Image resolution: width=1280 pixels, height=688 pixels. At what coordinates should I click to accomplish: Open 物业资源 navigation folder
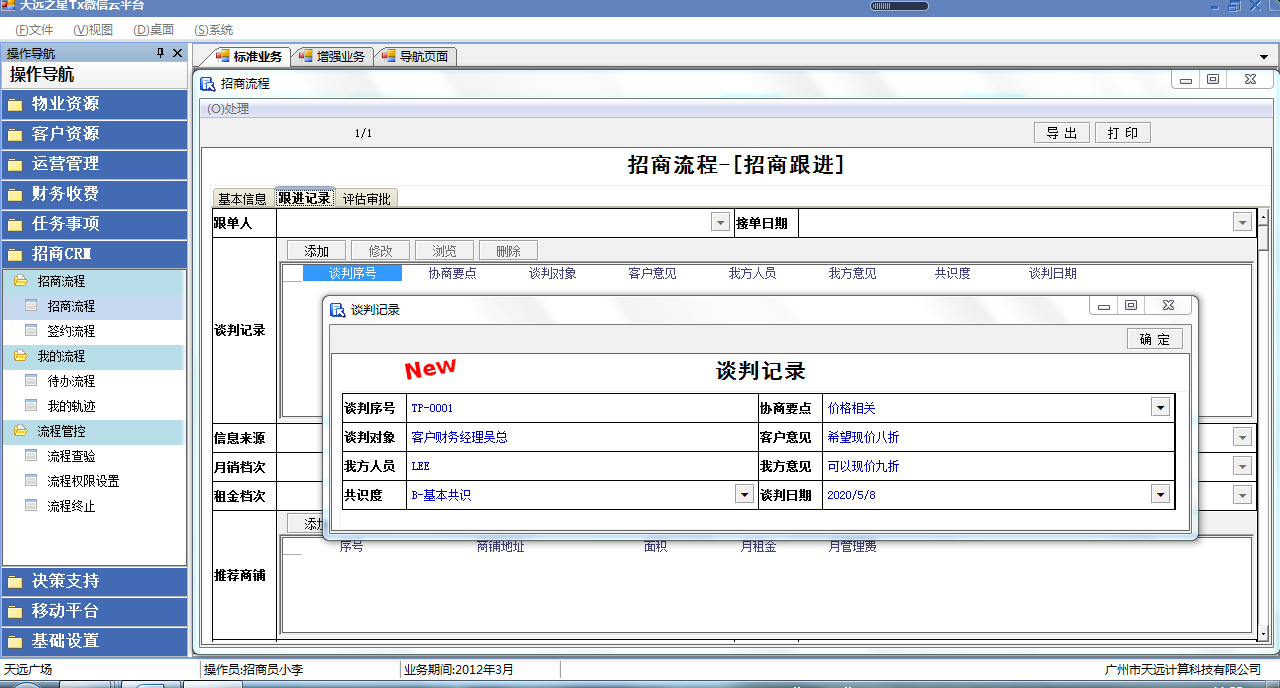click(x=94, y=104)
